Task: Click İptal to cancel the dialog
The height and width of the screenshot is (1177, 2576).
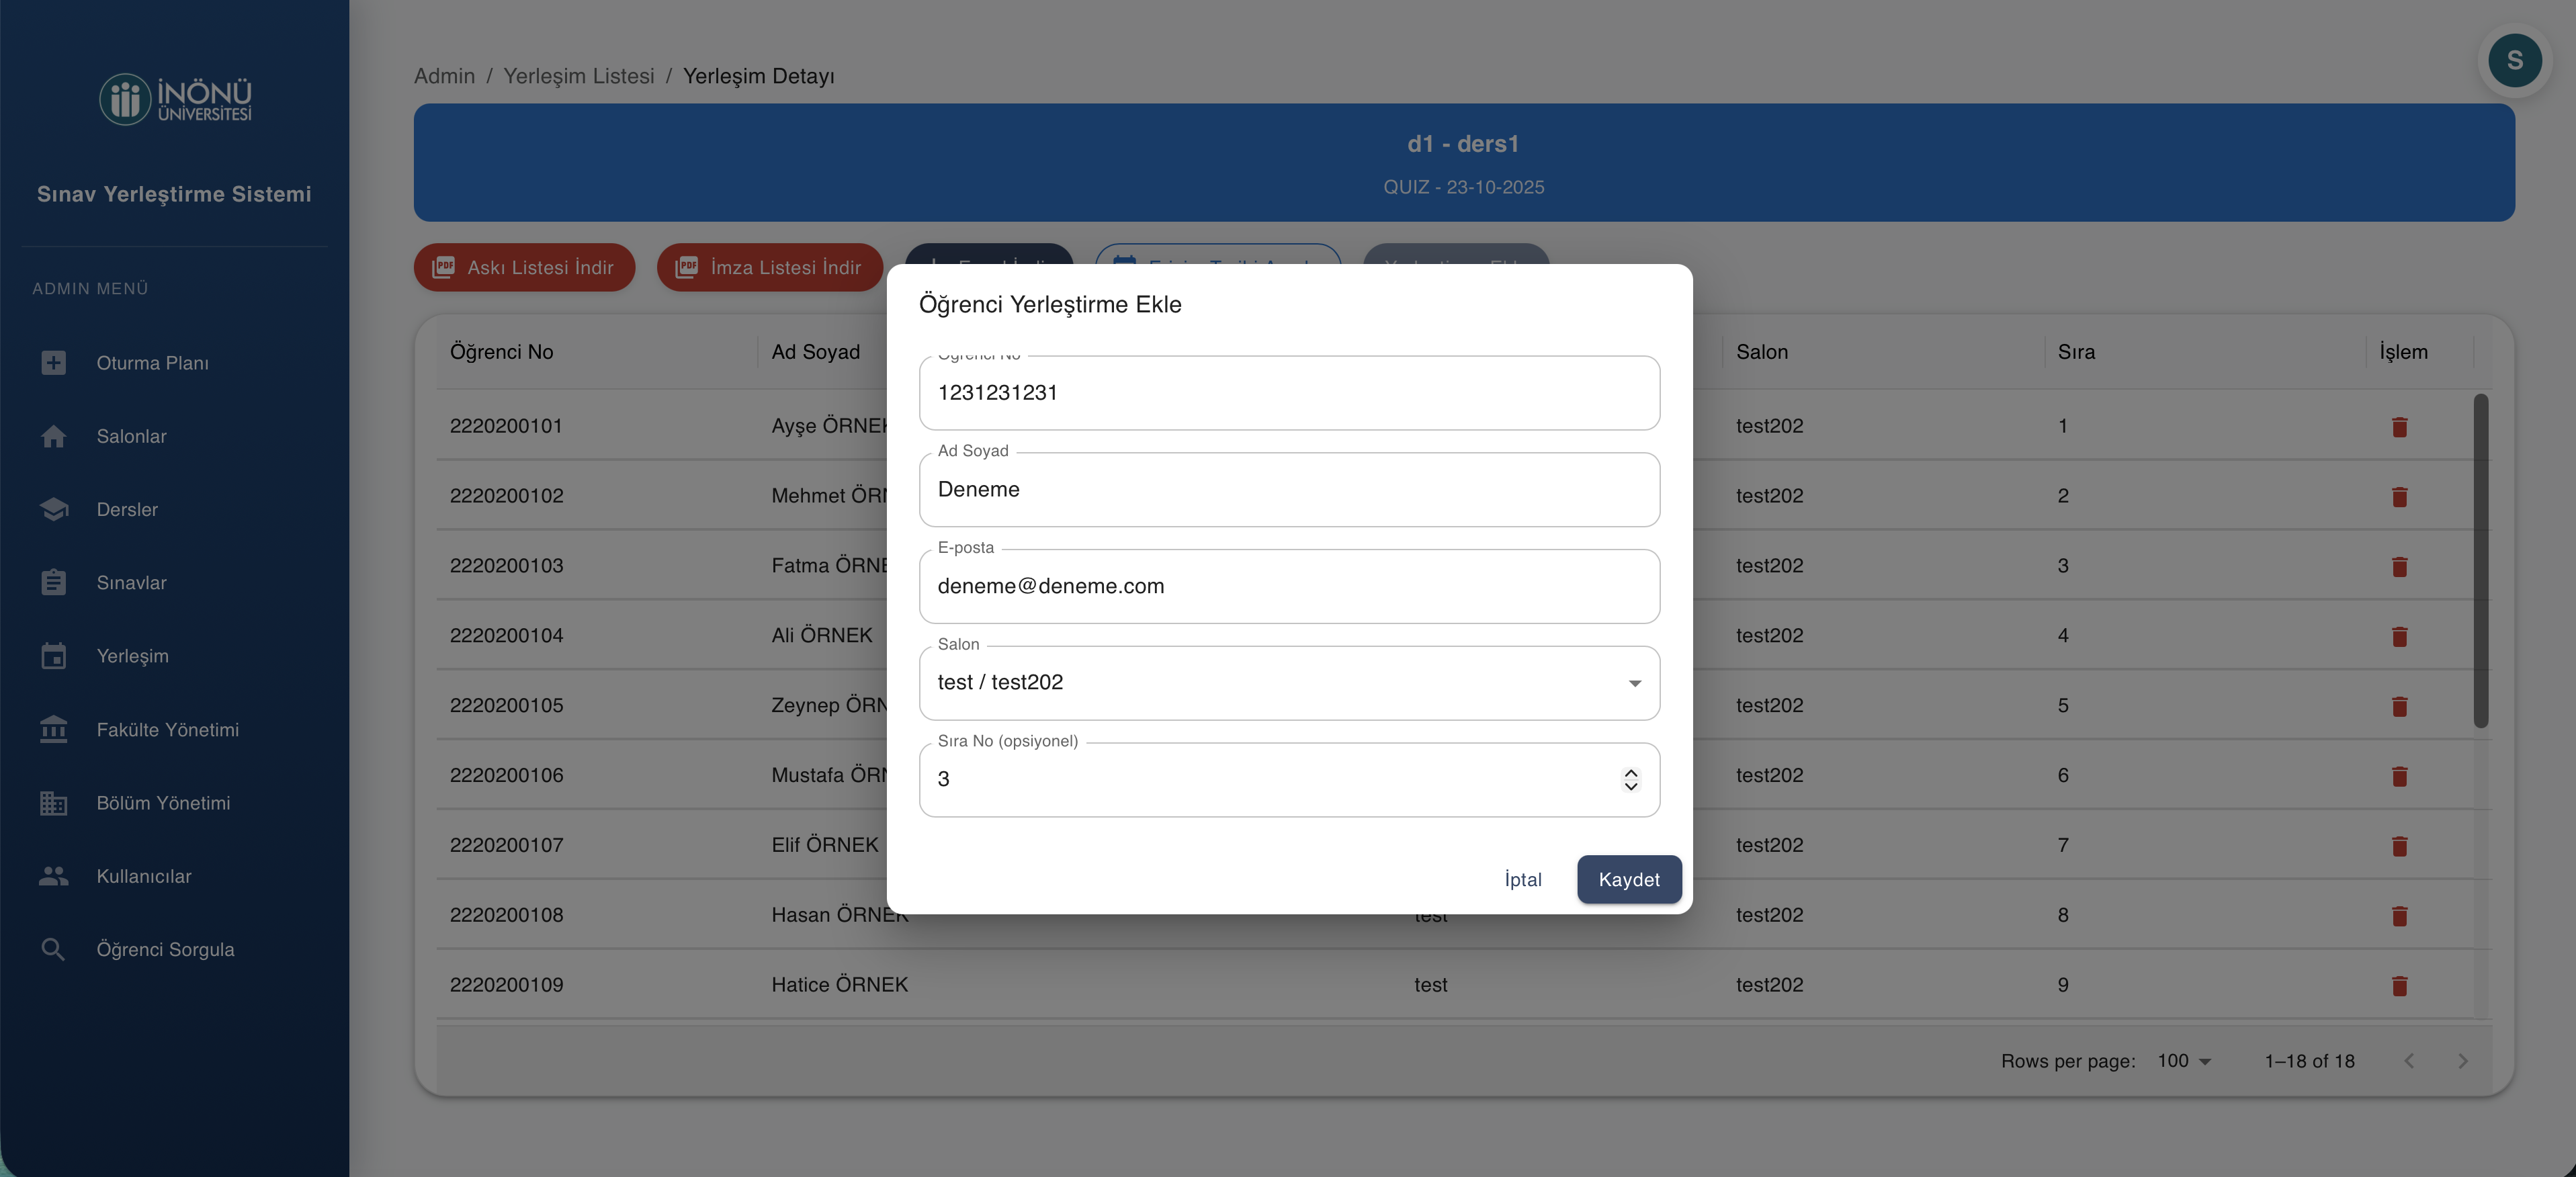Action: (x=1522, y=880)
